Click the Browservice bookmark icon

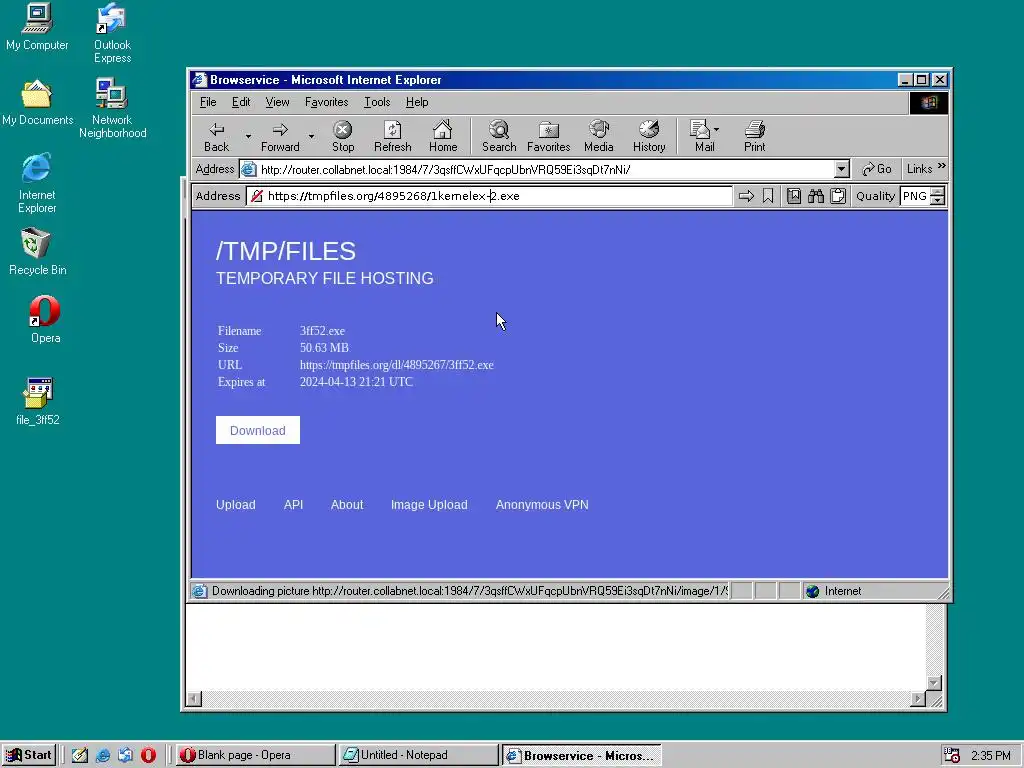pos(768,196)
